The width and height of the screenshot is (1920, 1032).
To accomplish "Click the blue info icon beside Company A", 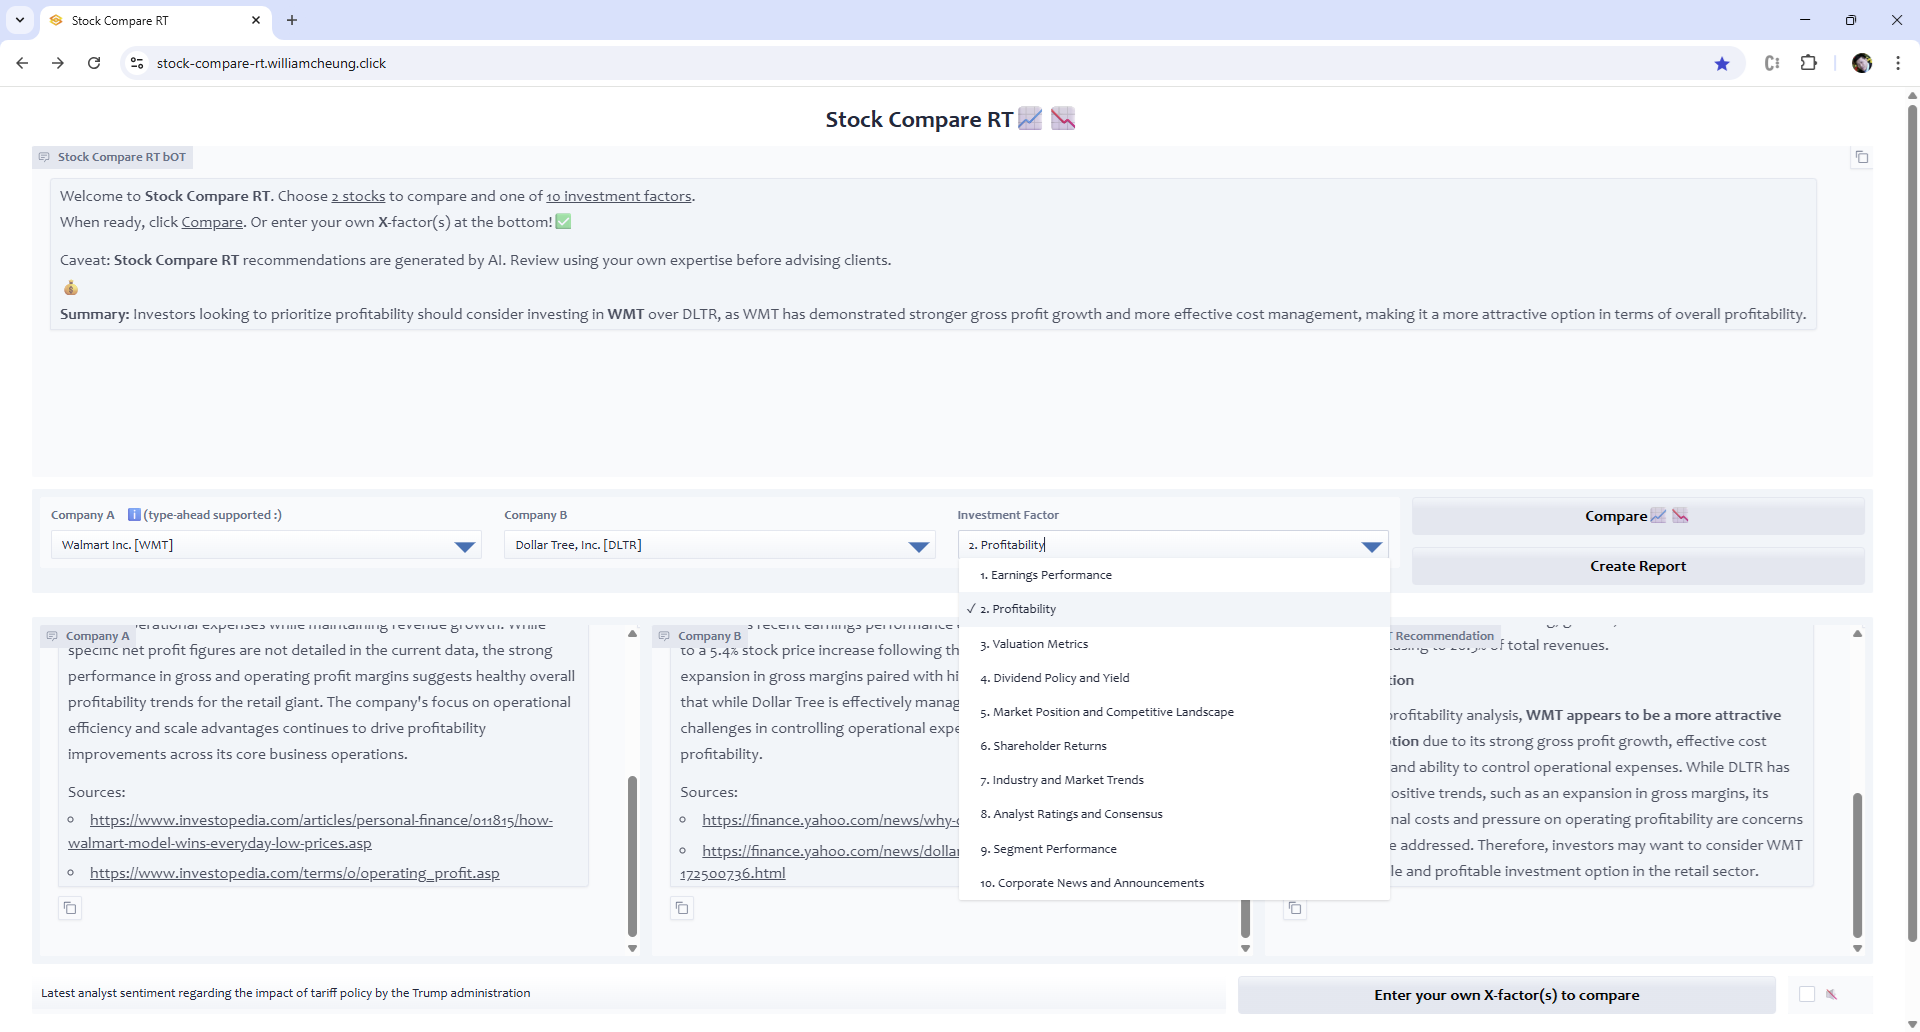I will 134,515.
